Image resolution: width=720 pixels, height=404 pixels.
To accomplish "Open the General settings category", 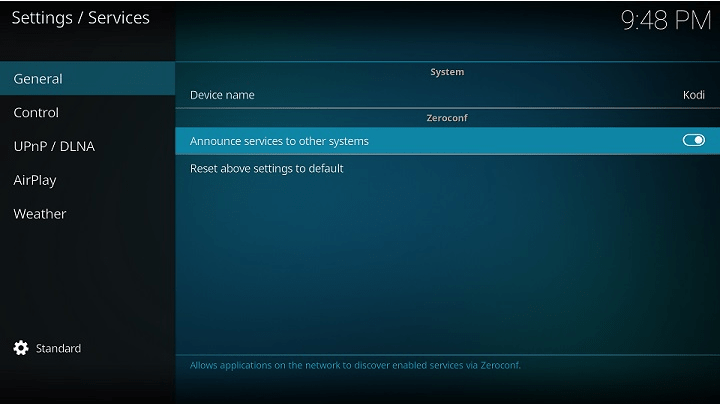I will click(87, 79).
